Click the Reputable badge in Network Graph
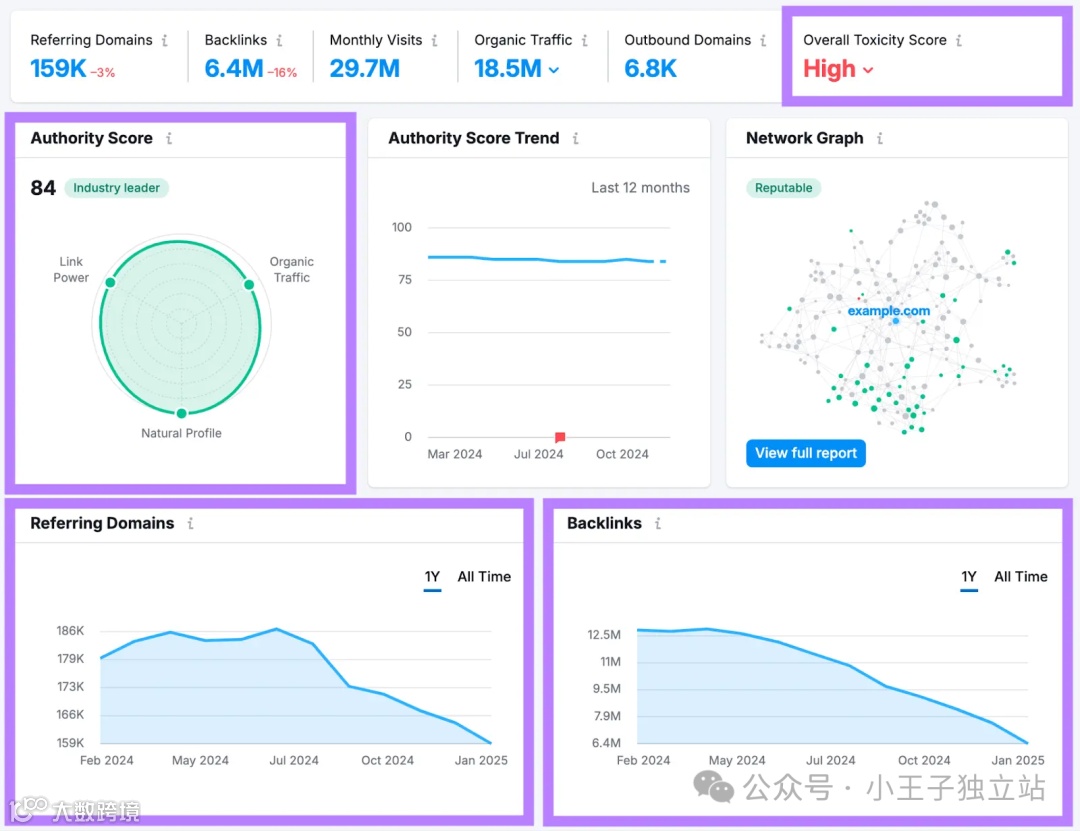 [783, 188]
